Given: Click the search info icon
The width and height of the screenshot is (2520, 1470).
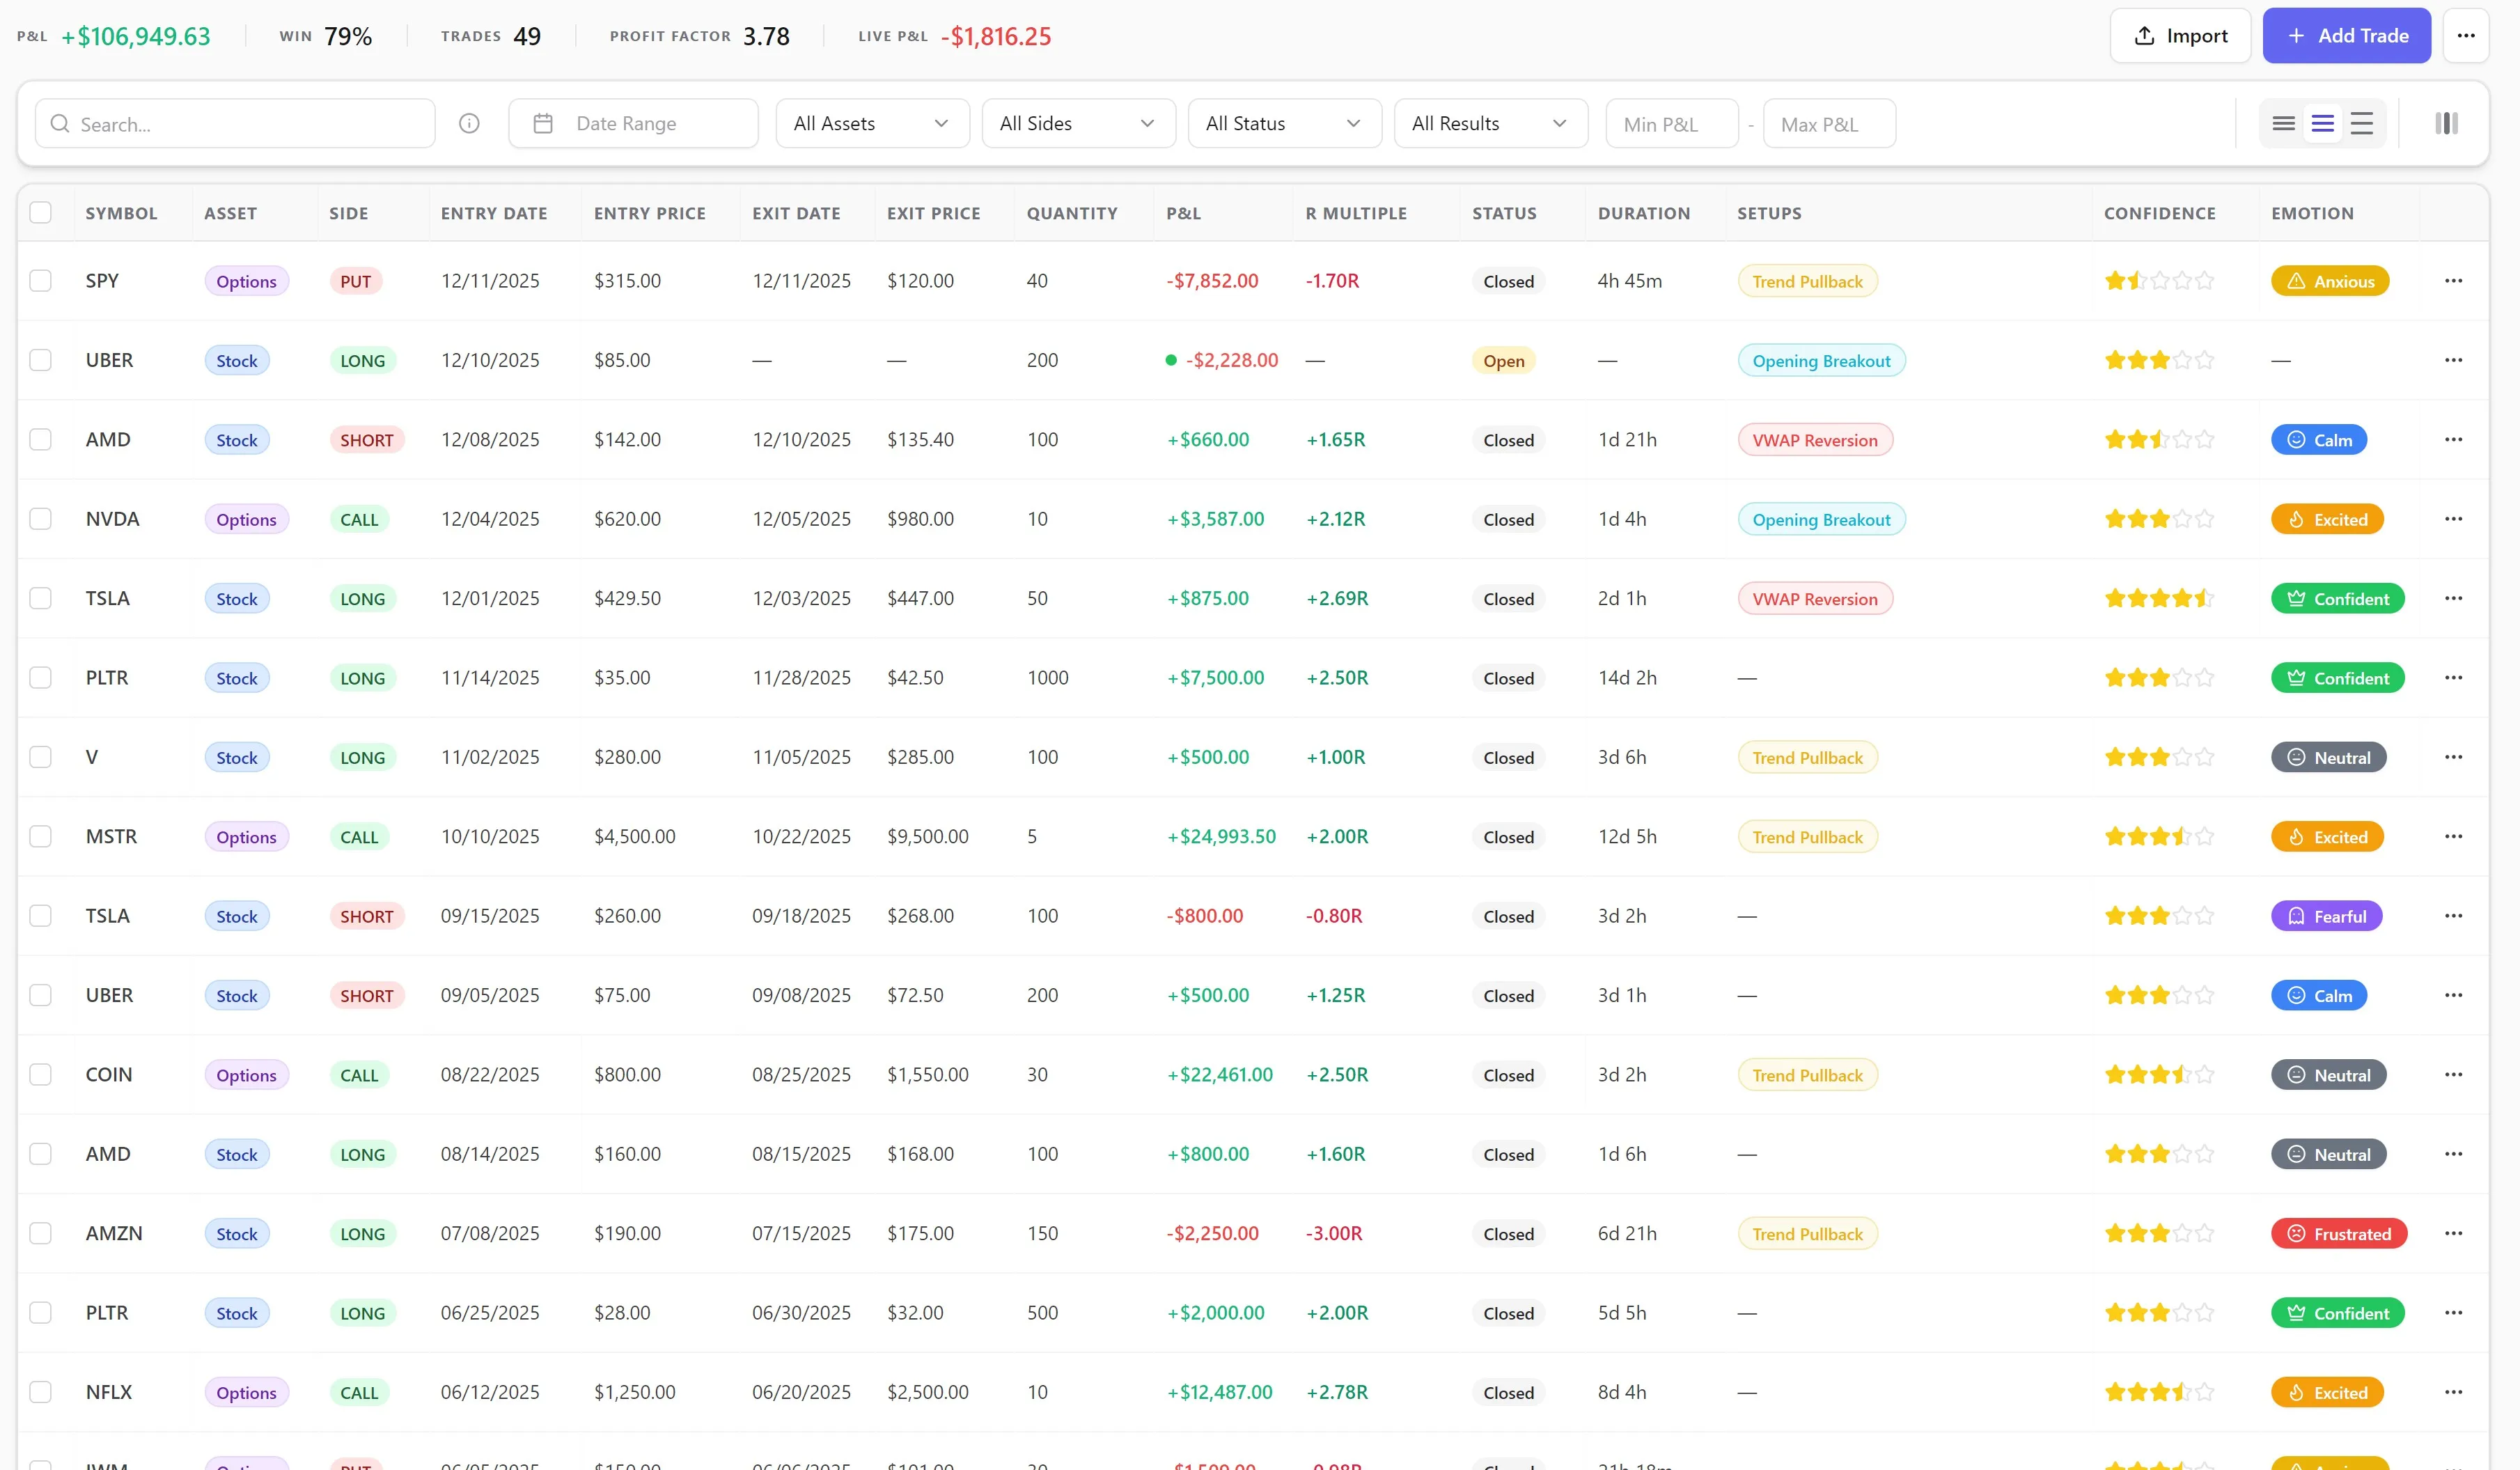Looking at the screenshot, I should tap(469, 124).
